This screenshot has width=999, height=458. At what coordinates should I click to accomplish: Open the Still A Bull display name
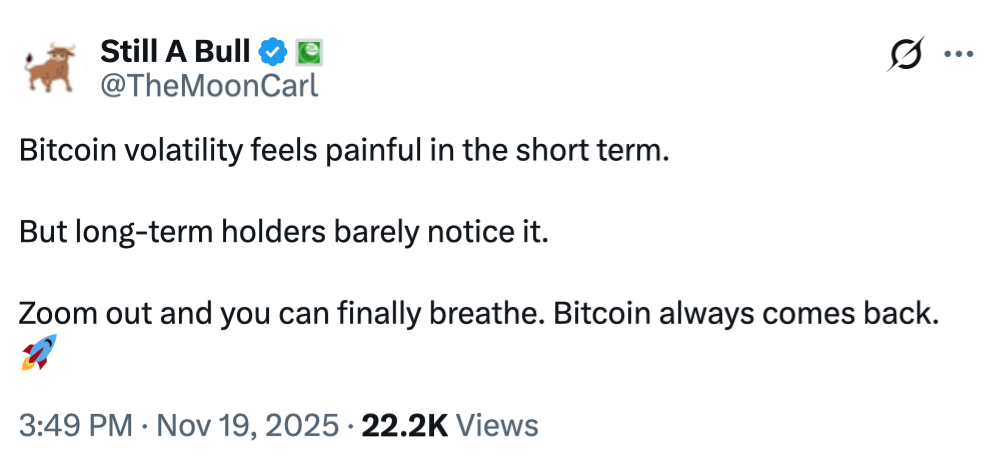[175, 49]
